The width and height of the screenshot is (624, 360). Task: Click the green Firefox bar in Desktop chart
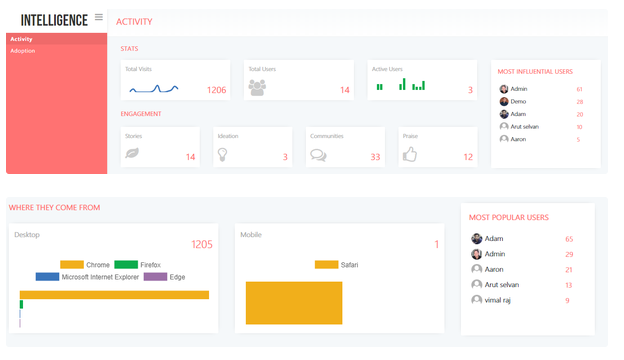point(21,304)
